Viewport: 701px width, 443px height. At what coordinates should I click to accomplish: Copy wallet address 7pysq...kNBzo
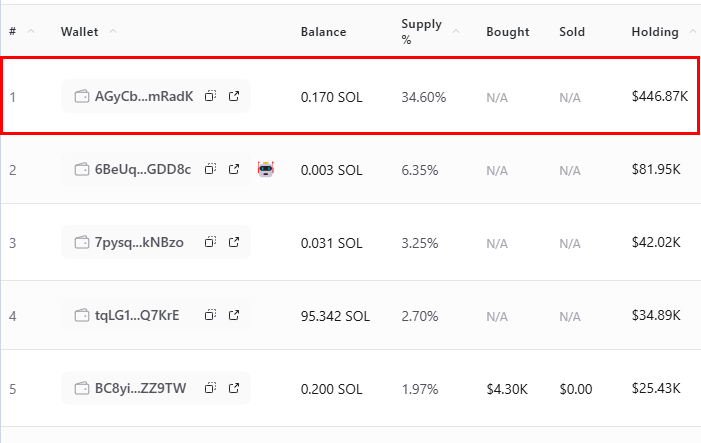tap(210, 242)
